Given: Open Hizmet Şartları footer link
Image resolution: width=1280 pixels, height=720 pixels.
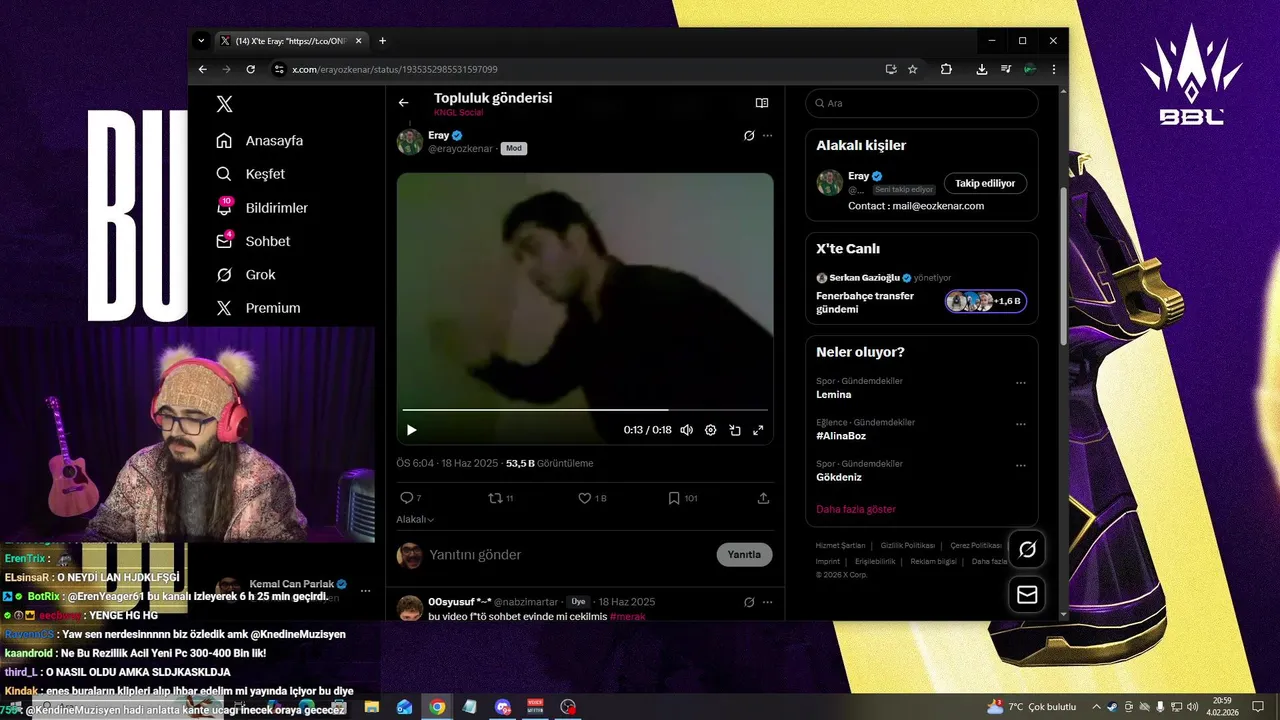Looking at the screenshot, I should pyautogui.click(x=840, y=545).
